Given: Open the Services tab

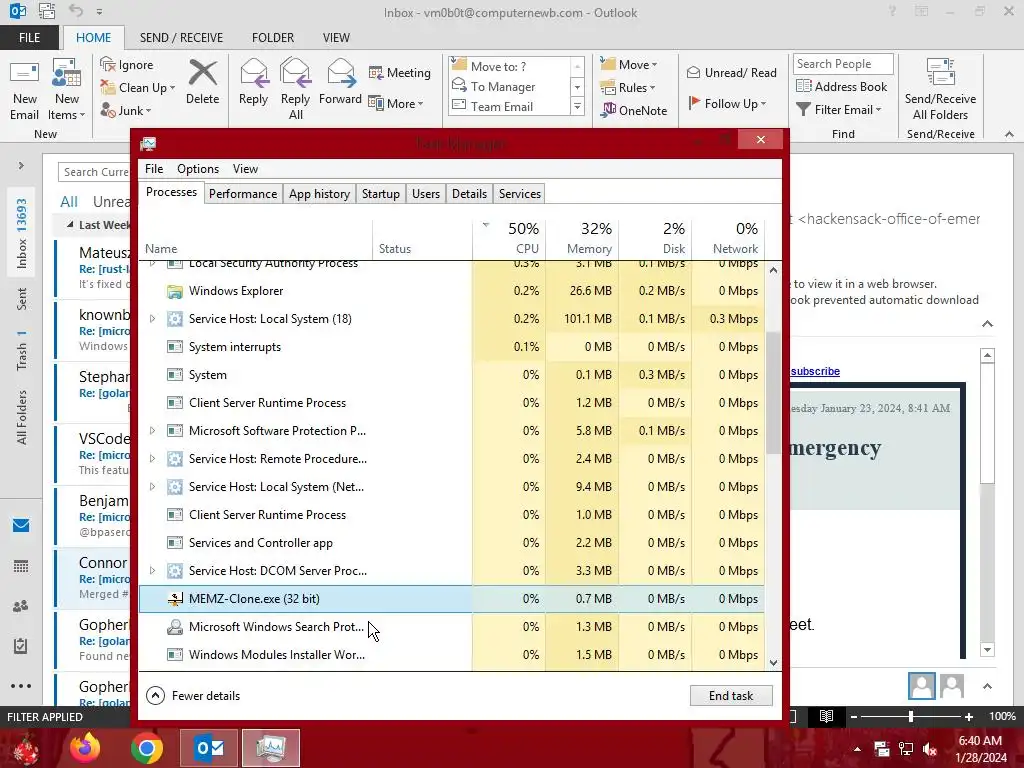Looking at the screenshot, I should coord(520,194).
